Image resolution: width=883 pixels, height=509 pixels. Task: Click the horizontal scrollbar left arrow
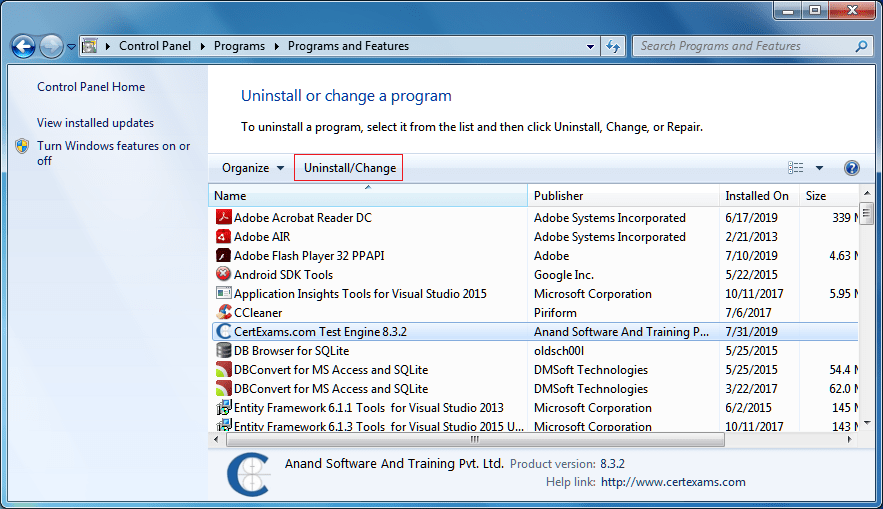click(216, 439)
